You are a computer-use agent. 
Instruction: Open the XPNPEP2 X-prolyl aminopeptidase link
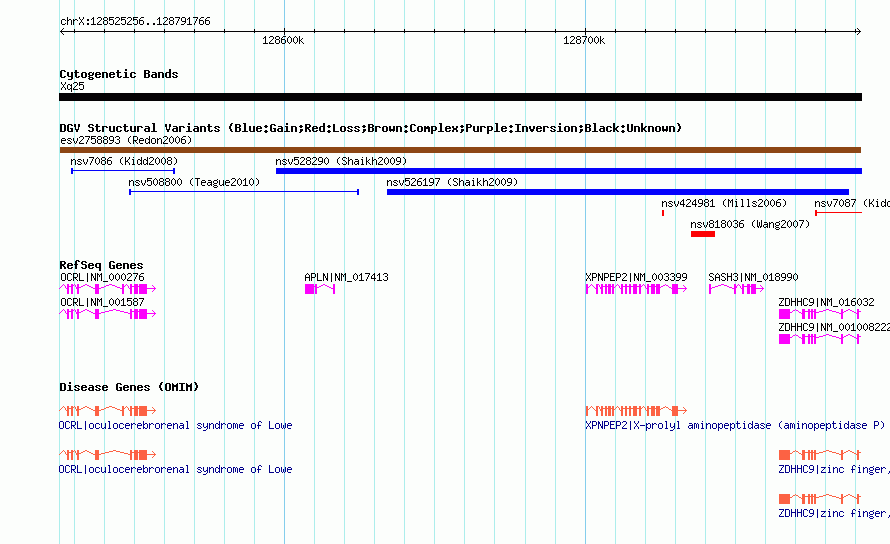point(735,425)
